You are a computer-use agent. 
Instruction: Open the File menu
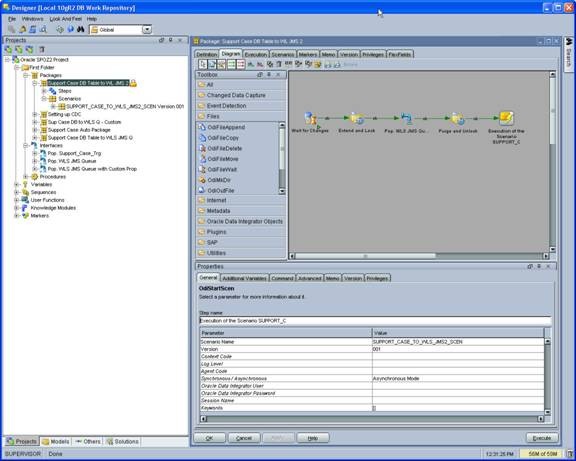(12, 19)
